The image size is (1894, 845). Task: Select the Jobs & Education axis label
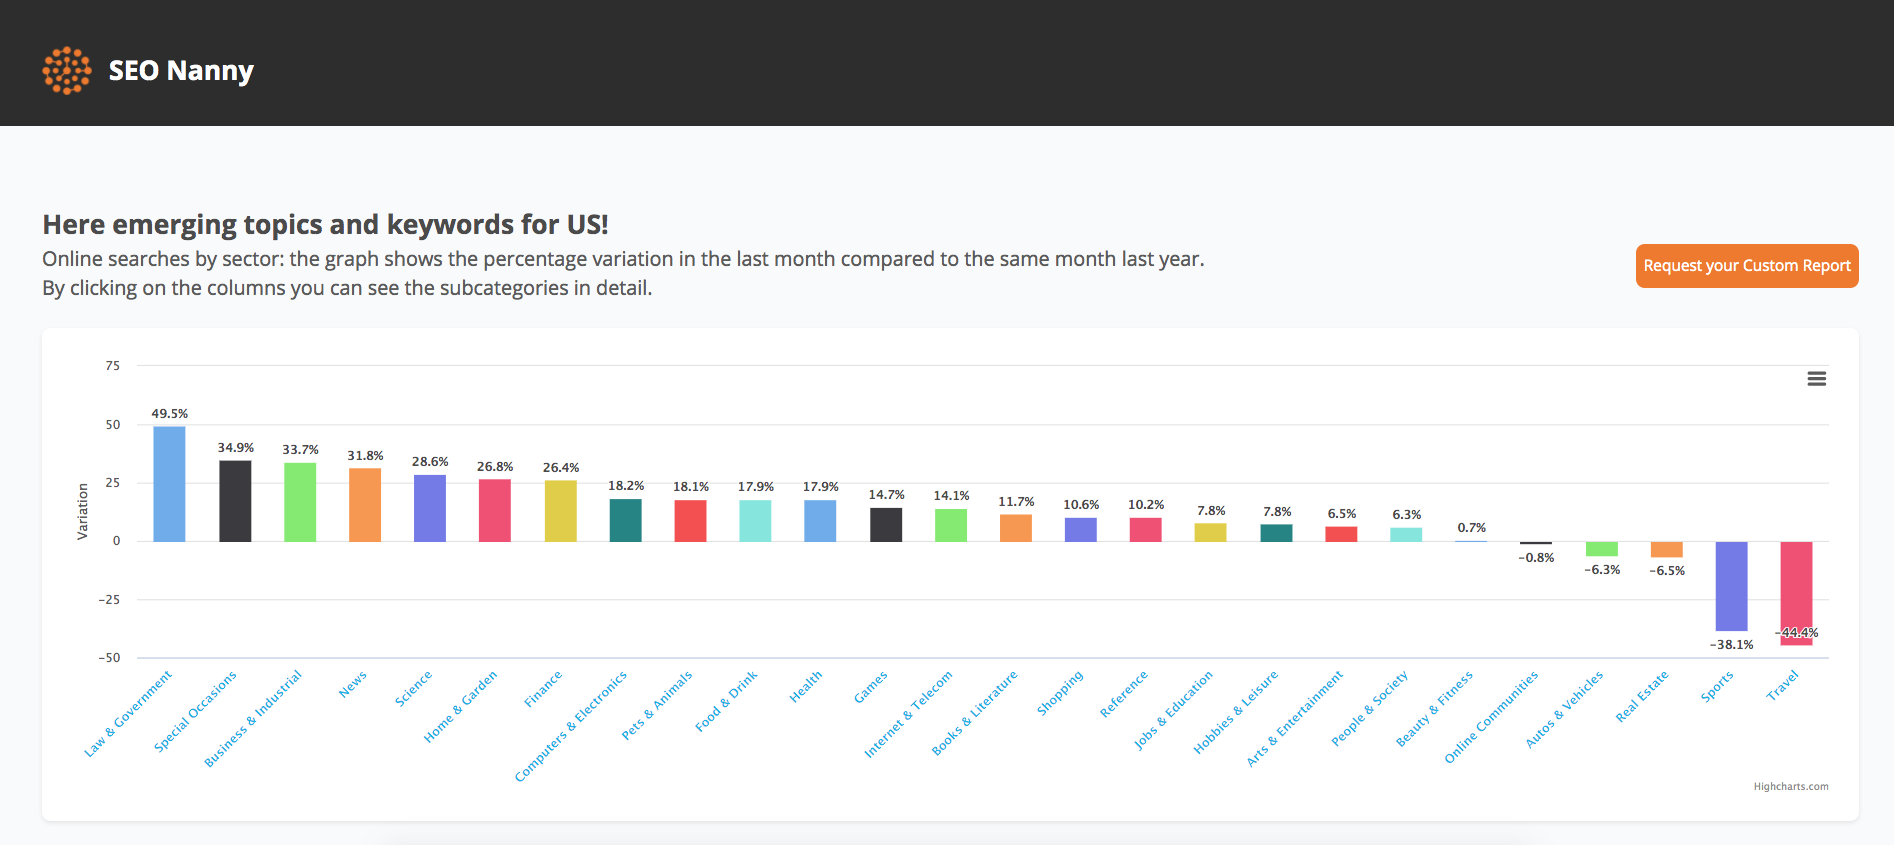coord(1174,709)
